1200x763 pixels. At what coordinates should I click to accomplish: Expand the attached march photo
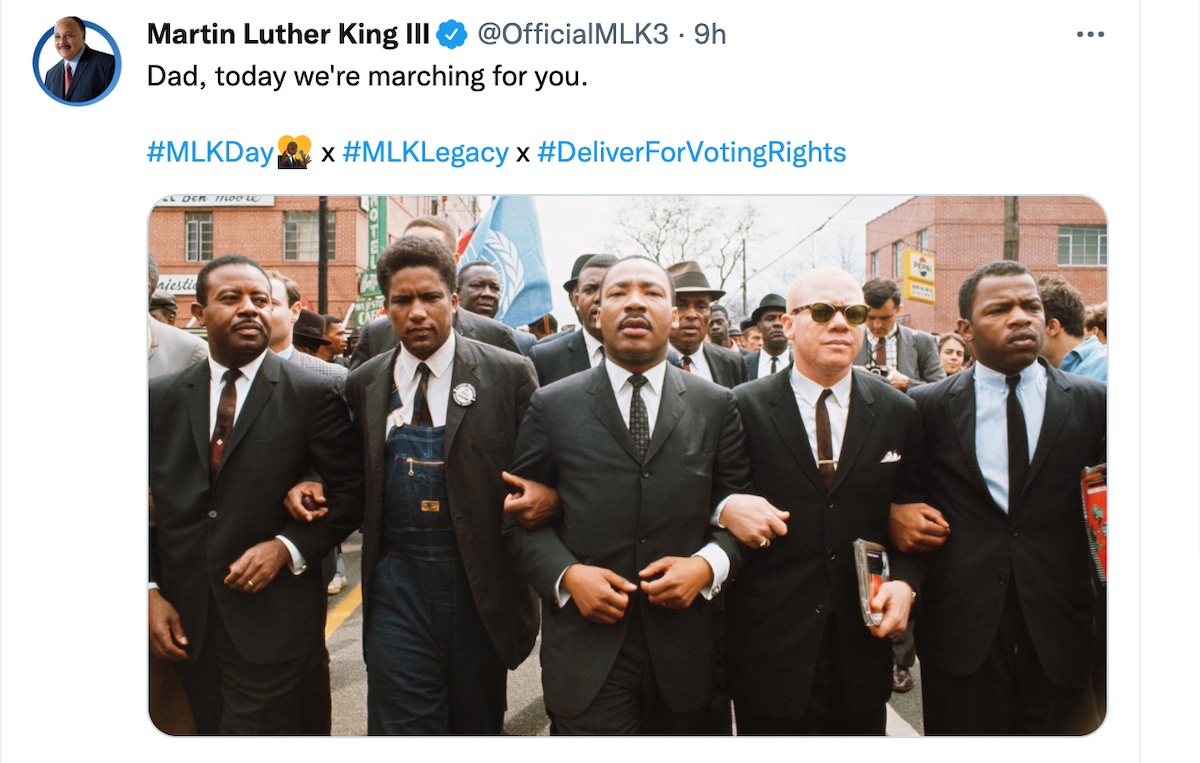(627, 465)
